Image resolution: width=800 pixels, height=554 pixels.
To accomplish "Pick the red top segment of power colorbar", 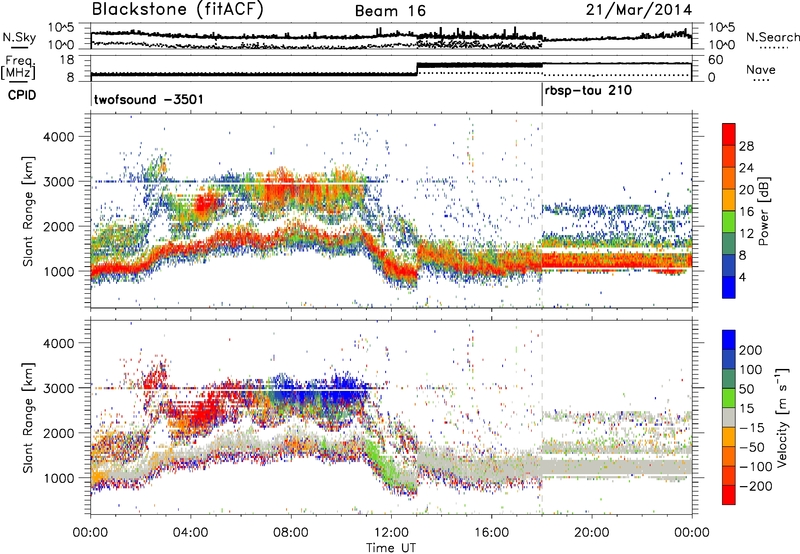I will [x=729, y=134].
